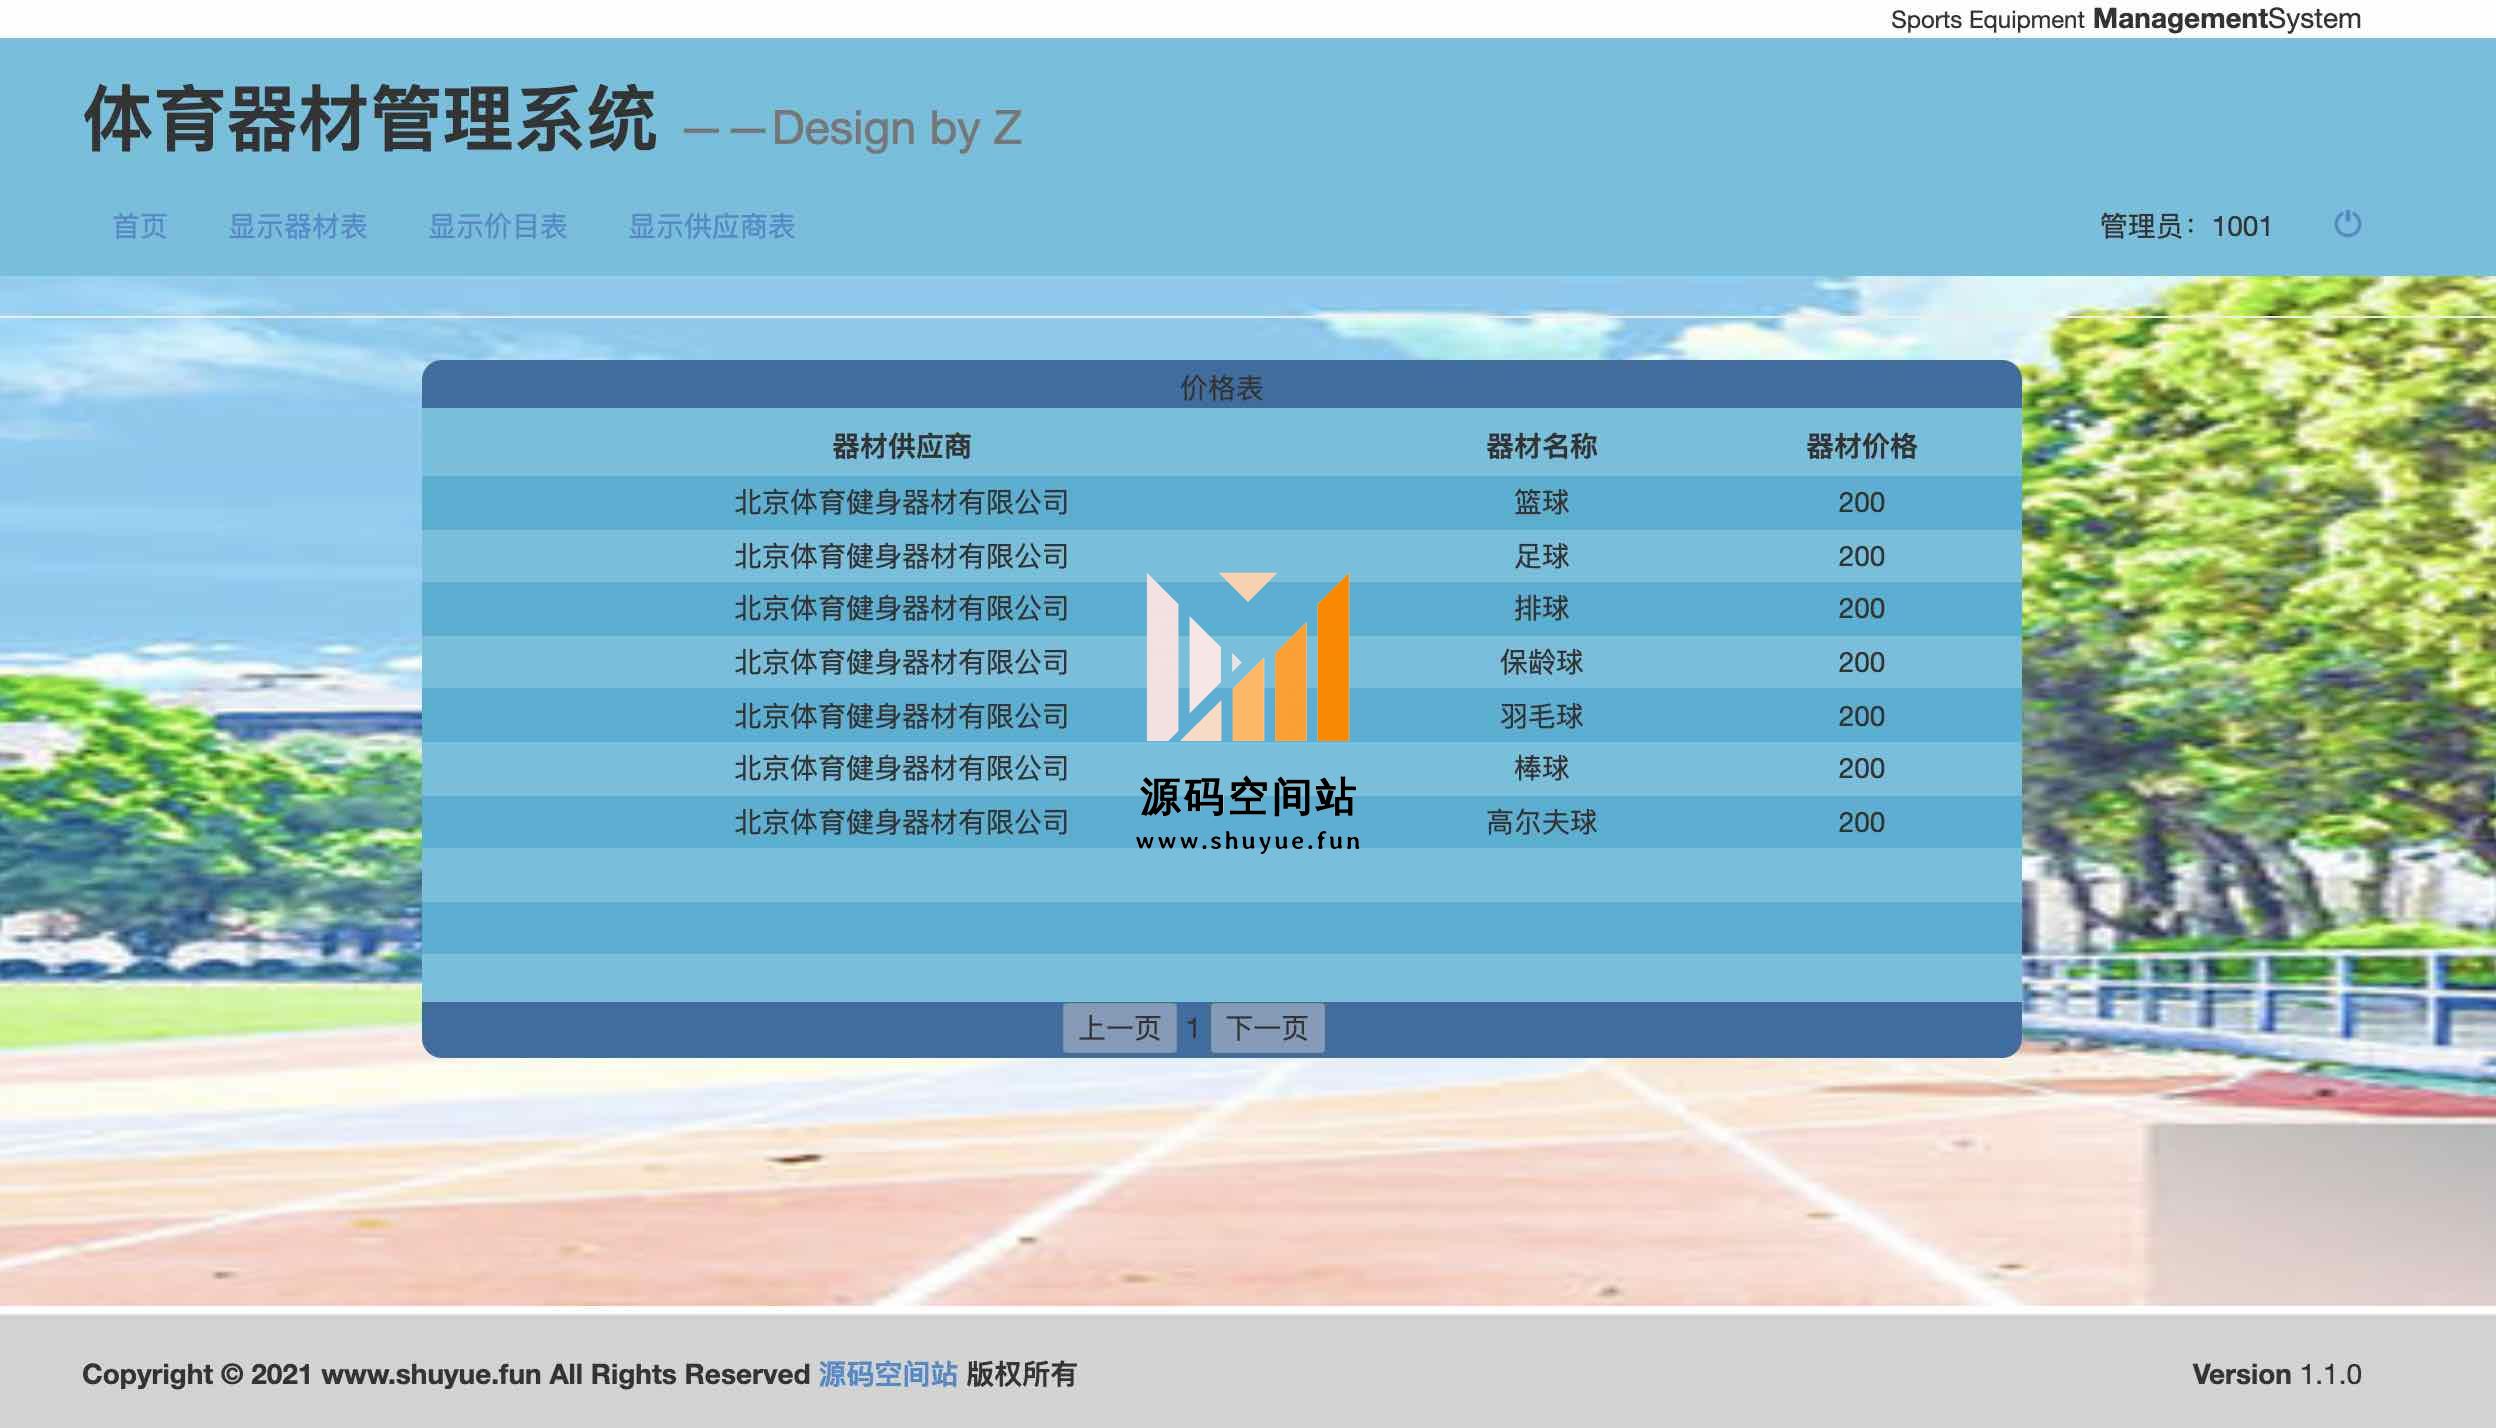Click the supplier name in 排球 row

(901, 608)
